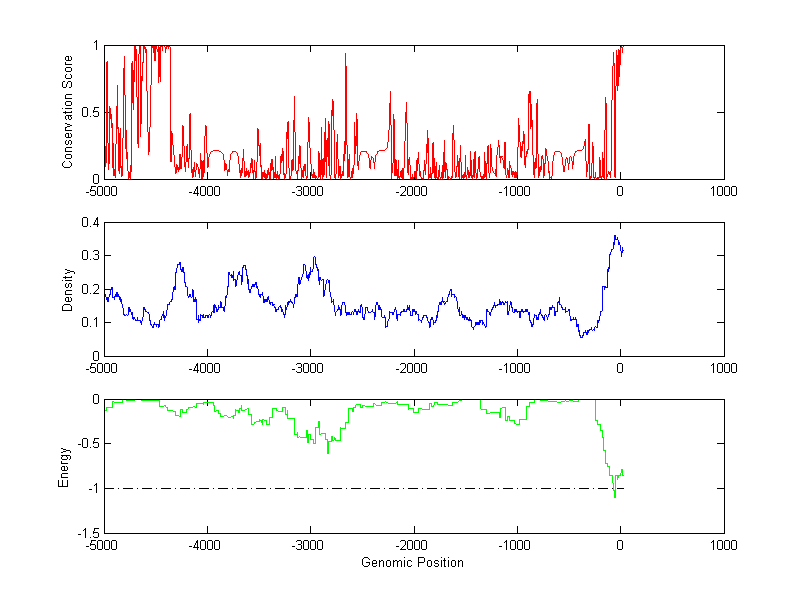The height and width of the screenshot is (599, 800).
Task: Click the 1000 tick label below Energy plot
Action: click(x=723, y=546)
